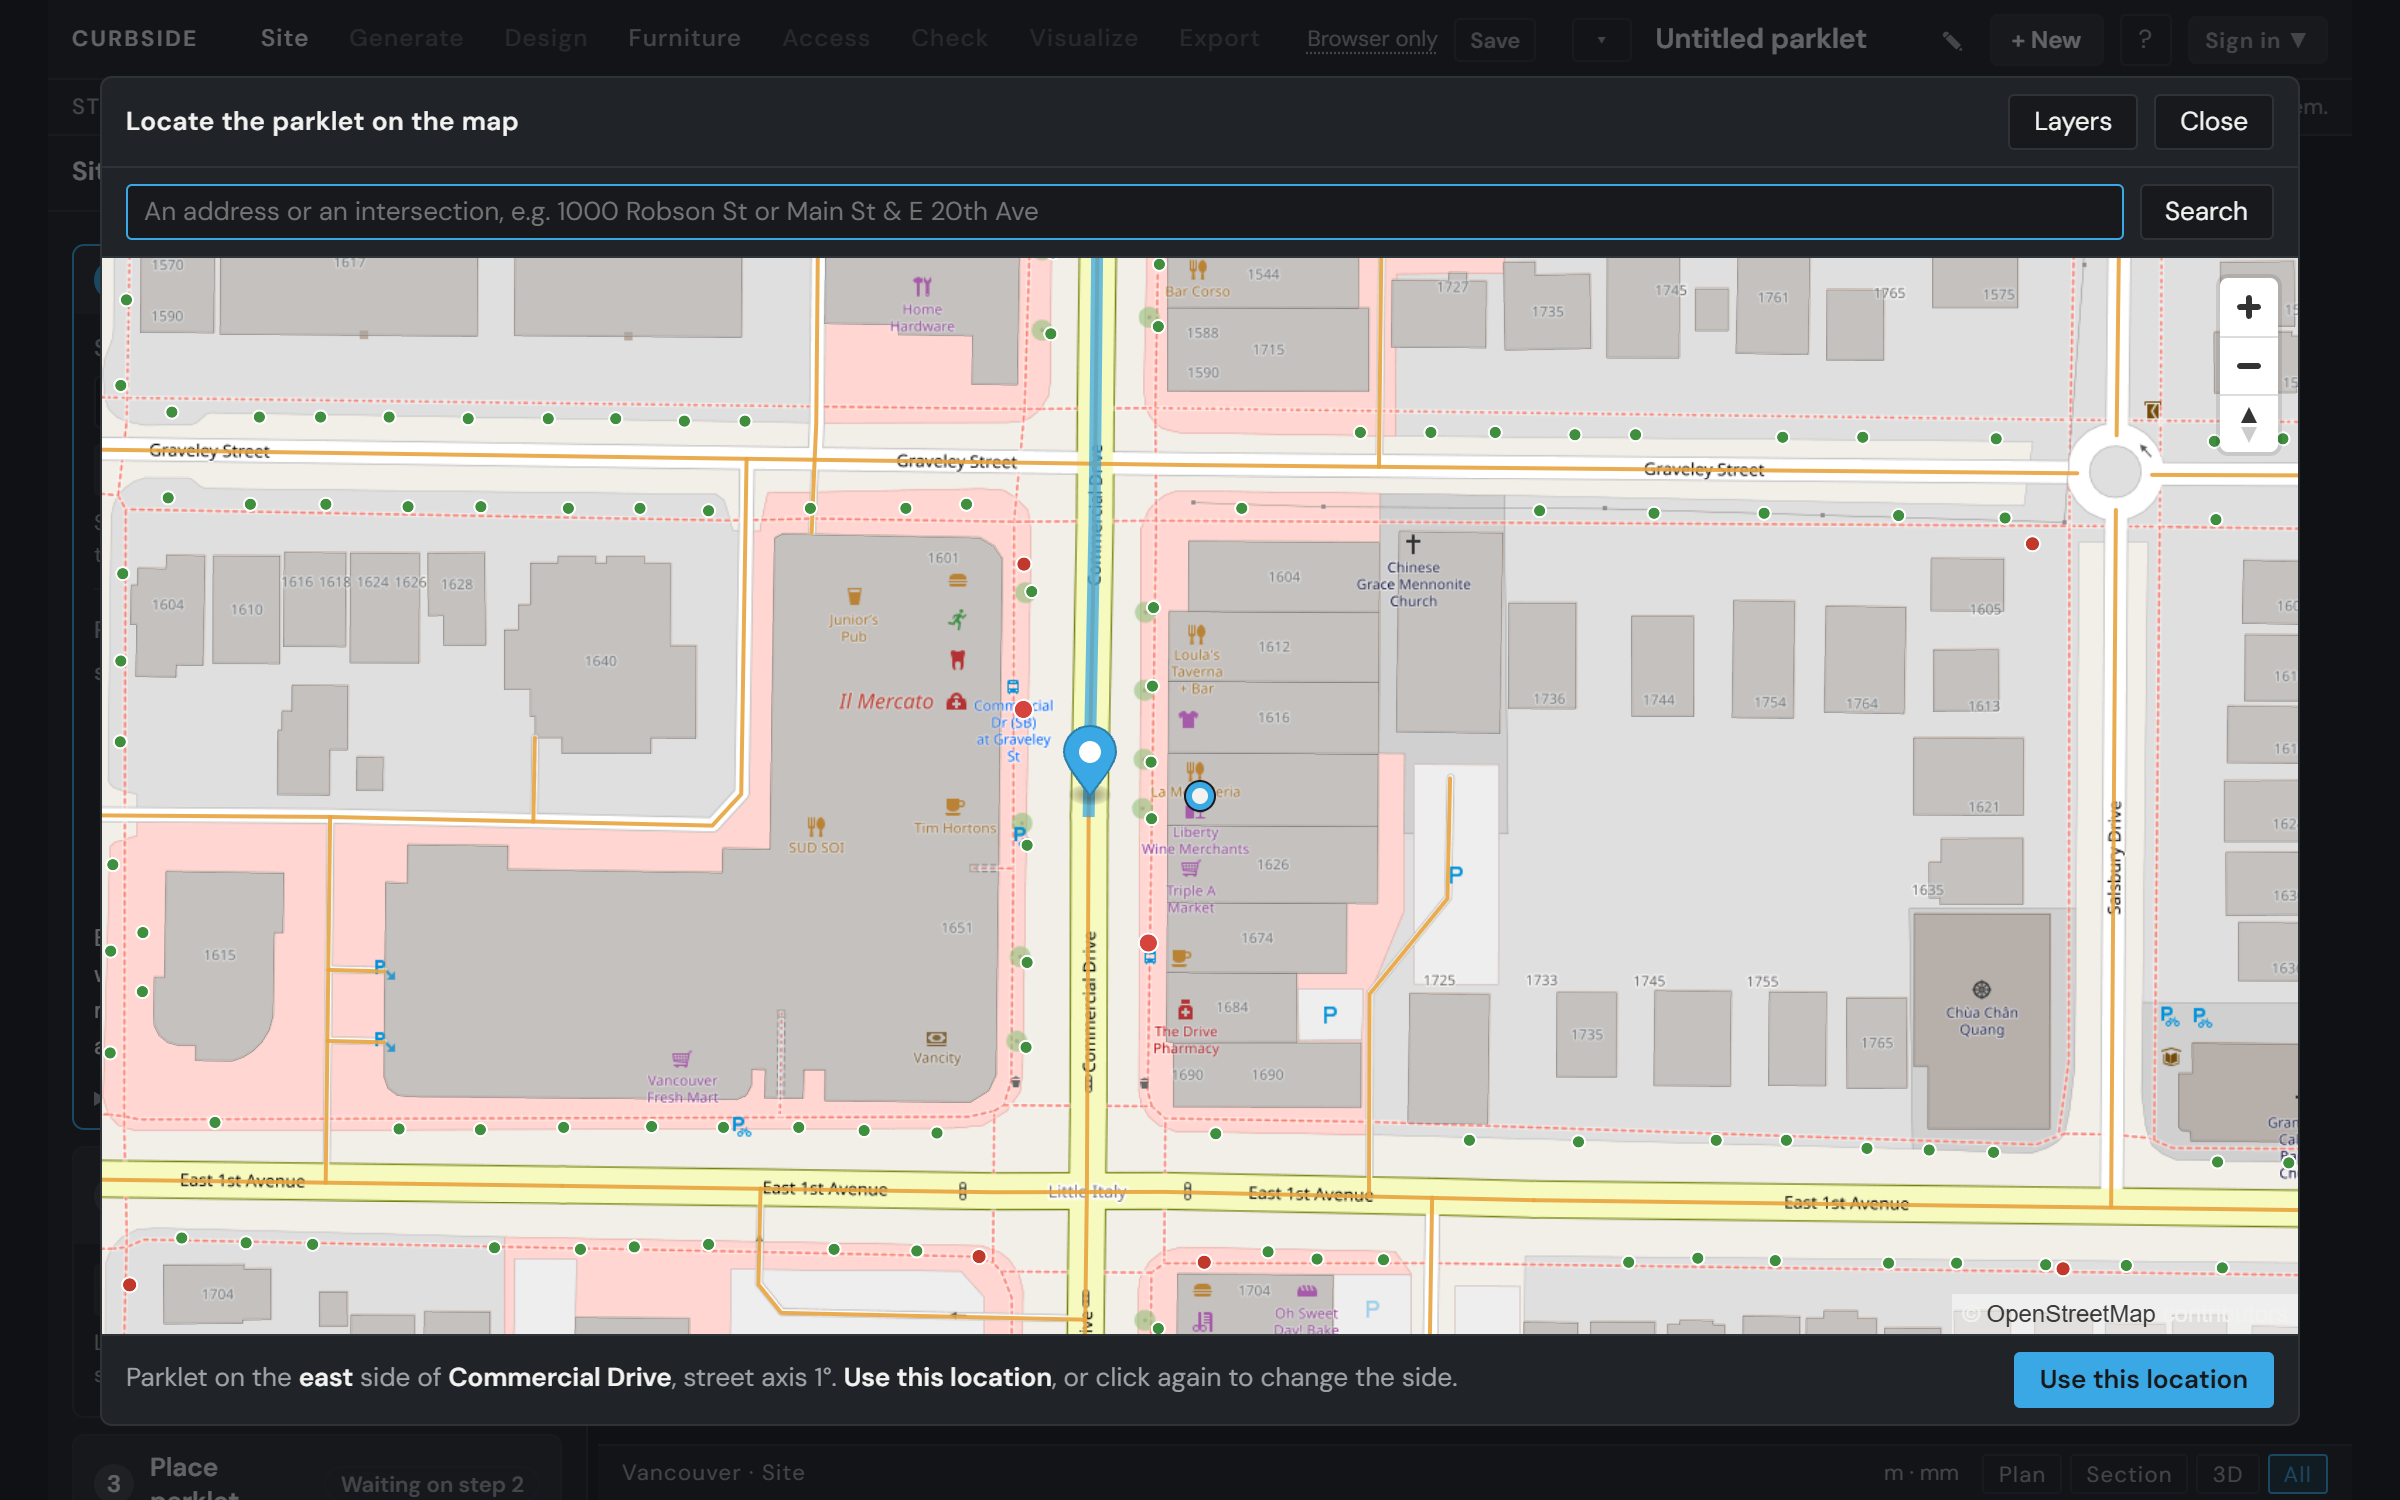Click the Search button
Image resolution: width=2400 pixels, height=1500 pixels.
(x=2205, y=212)
